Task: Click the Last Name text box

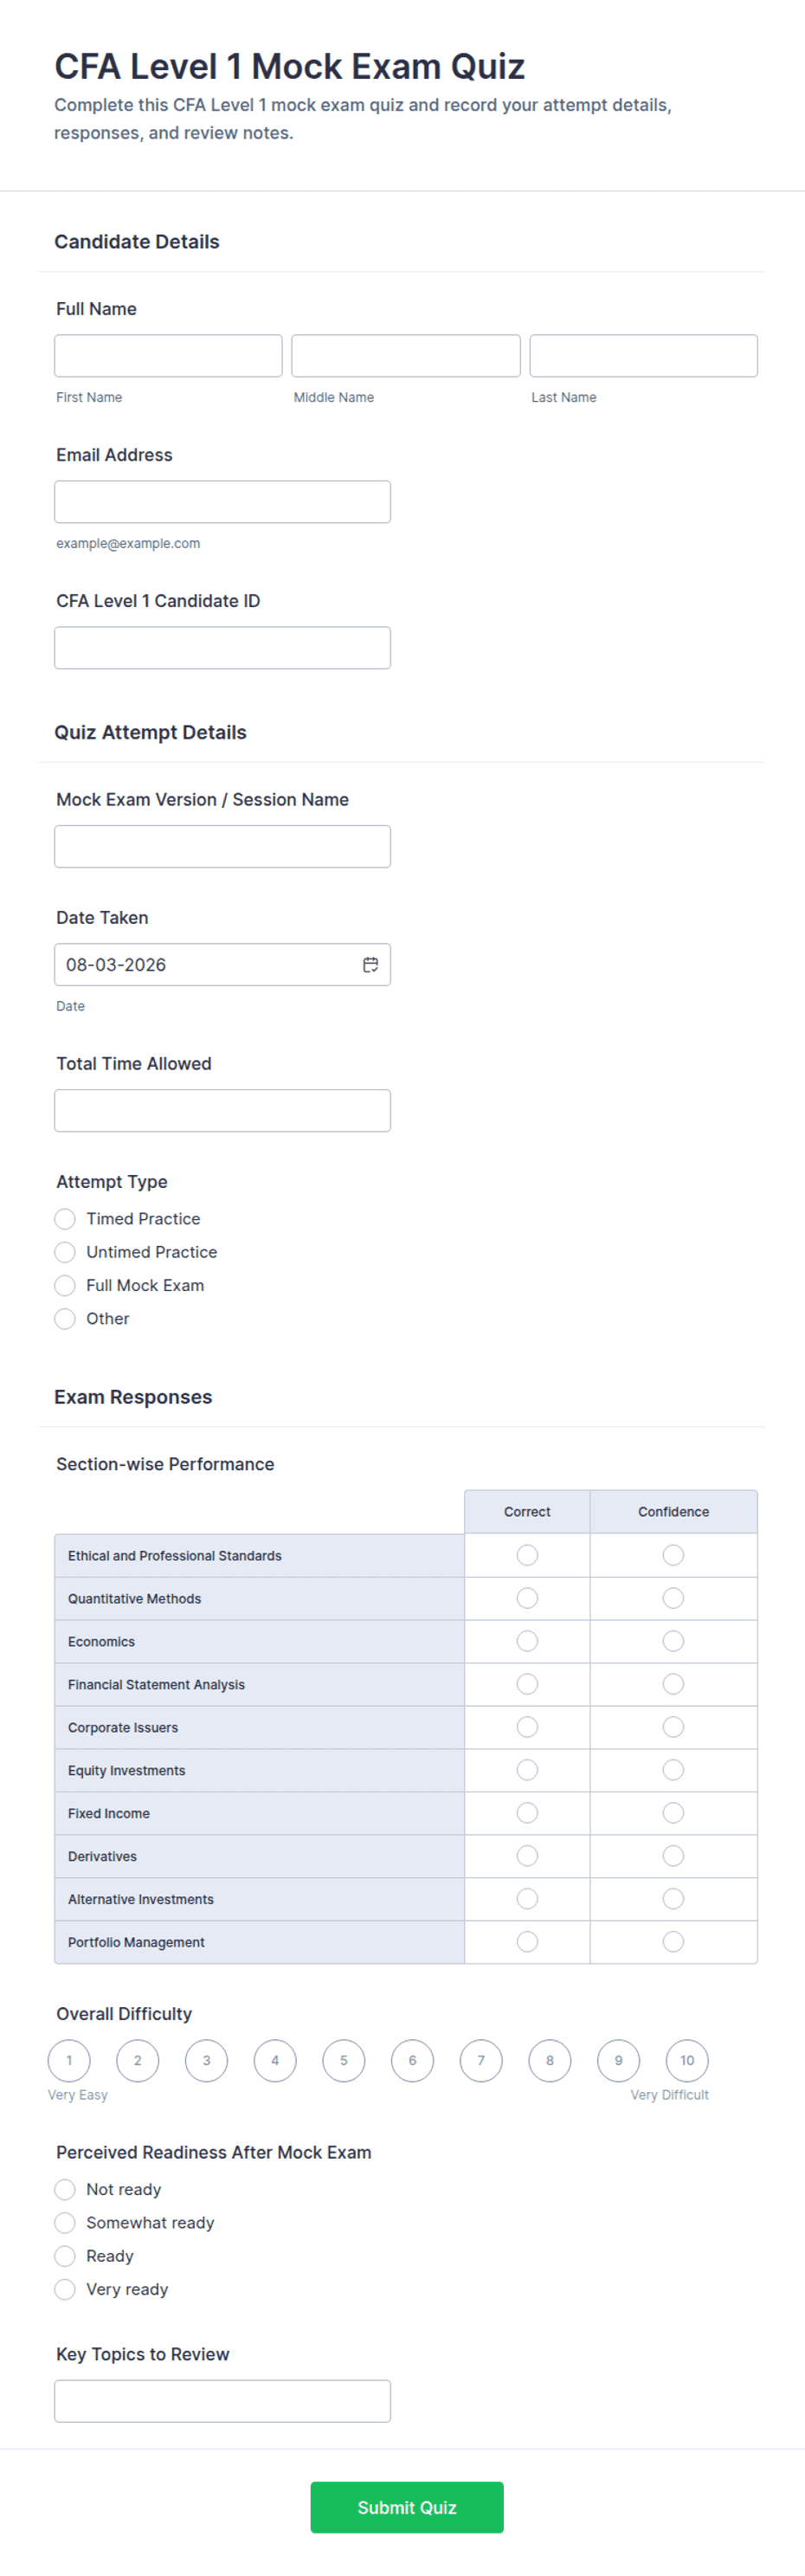Action: pyautogui.click(x=643, y=356)
